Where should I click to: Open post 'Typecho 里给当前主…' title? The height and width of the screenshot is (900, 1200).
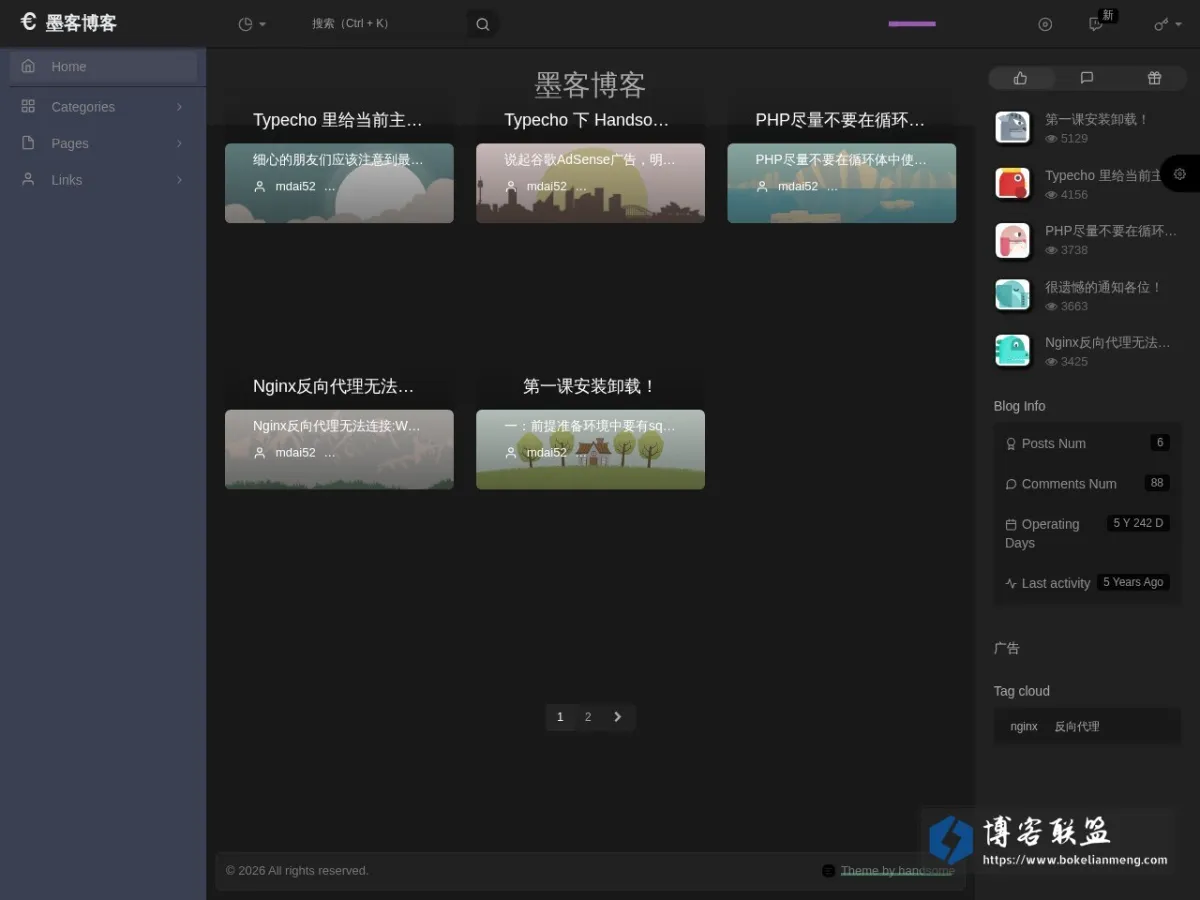tap(338, 120)
